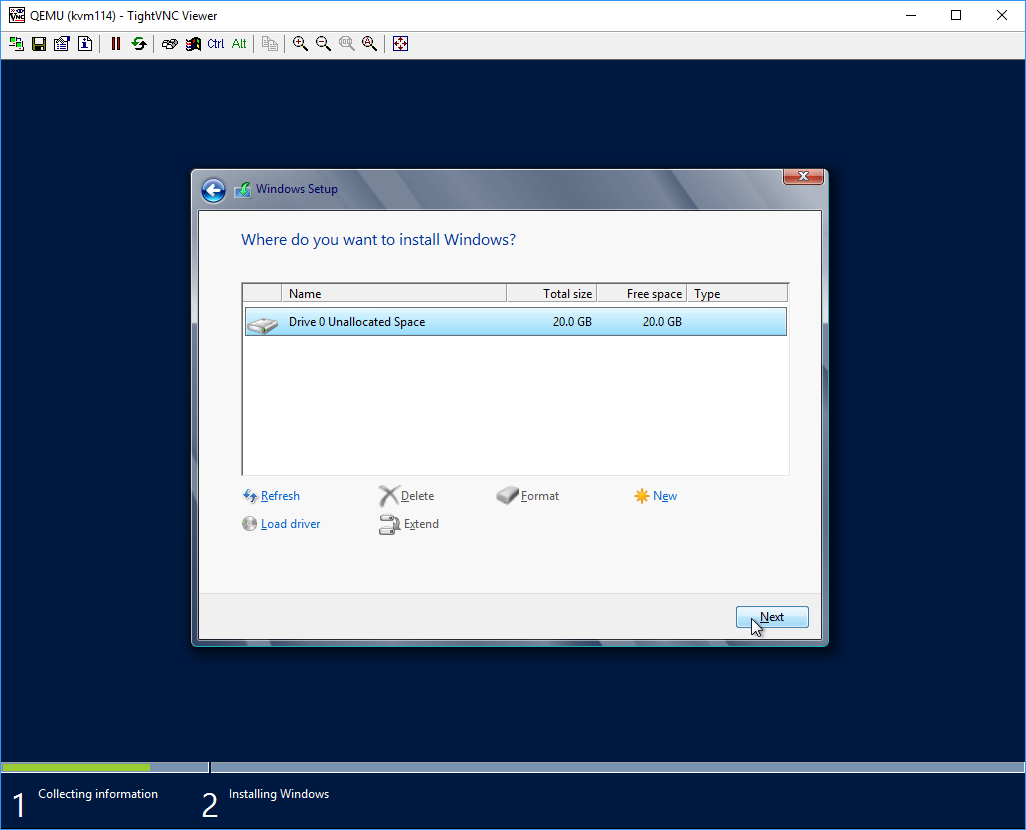Click the Save connection floppy icon
Viewport: 1026px width, 830px height.
39,44
